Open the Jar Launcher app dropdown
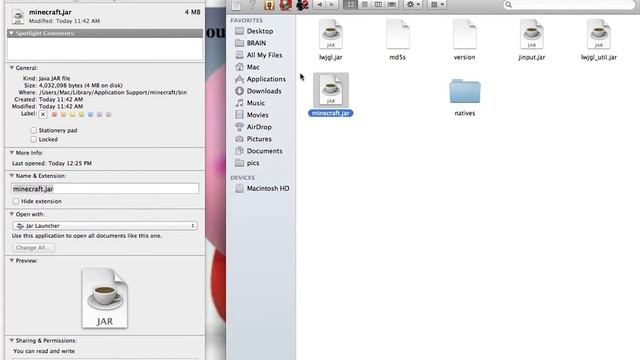The image size is (640, 360). coord(105,226)
